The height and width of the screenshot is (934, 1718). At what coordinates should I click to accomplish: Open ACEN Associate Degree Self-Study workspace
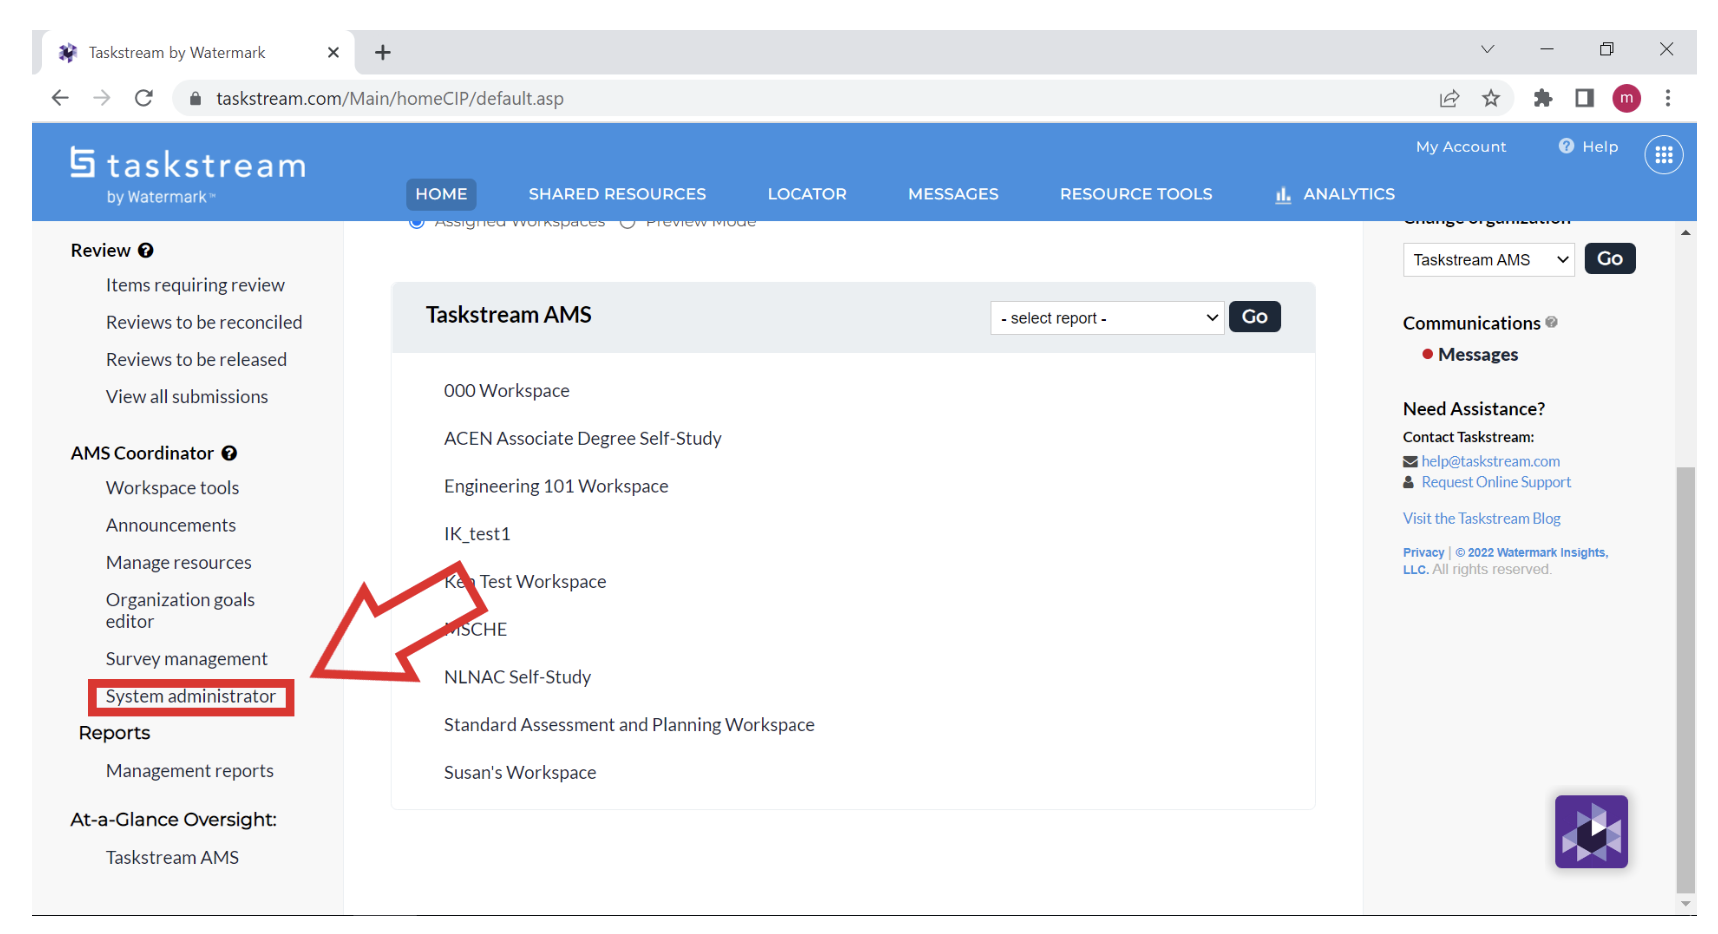pos(583,439)
